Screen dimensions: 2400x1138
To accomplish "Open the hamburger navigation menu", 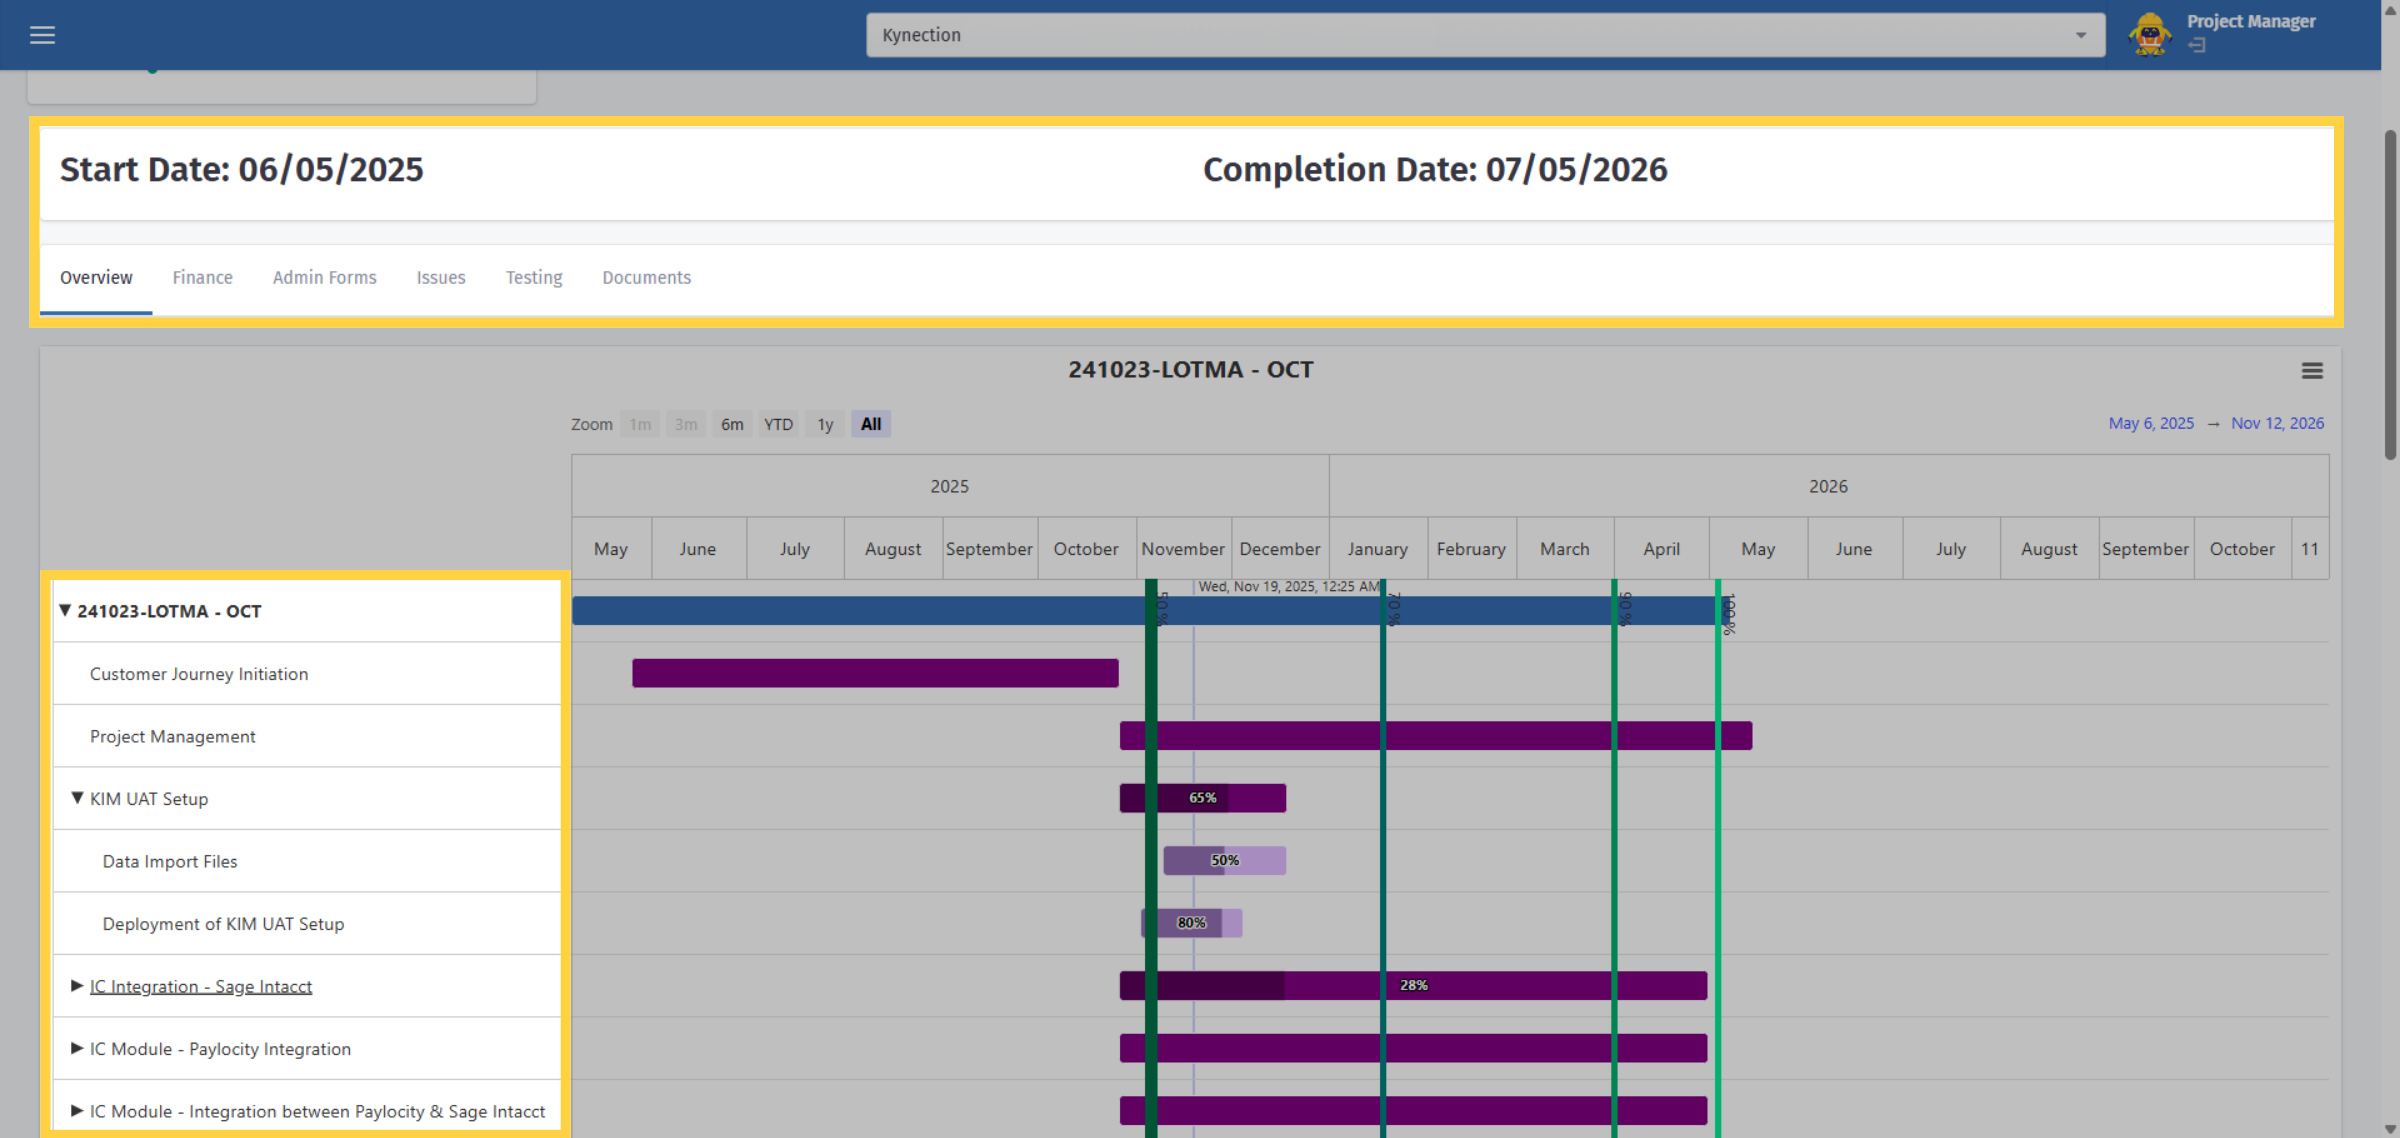I will tap(42, 35).
